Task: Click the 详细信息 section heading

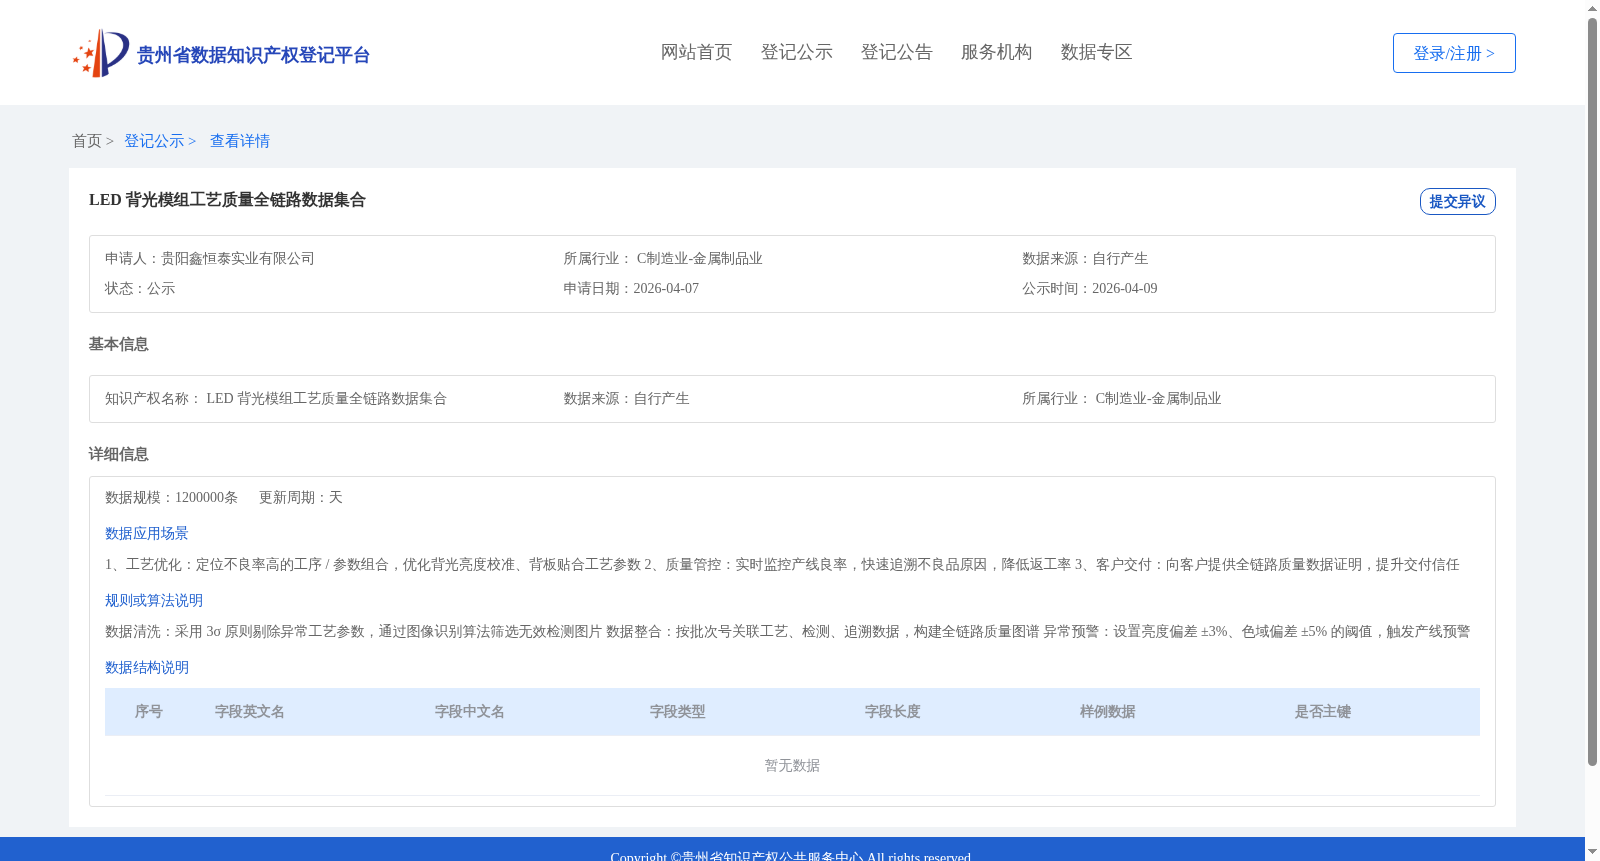Action: click(118, 454)
